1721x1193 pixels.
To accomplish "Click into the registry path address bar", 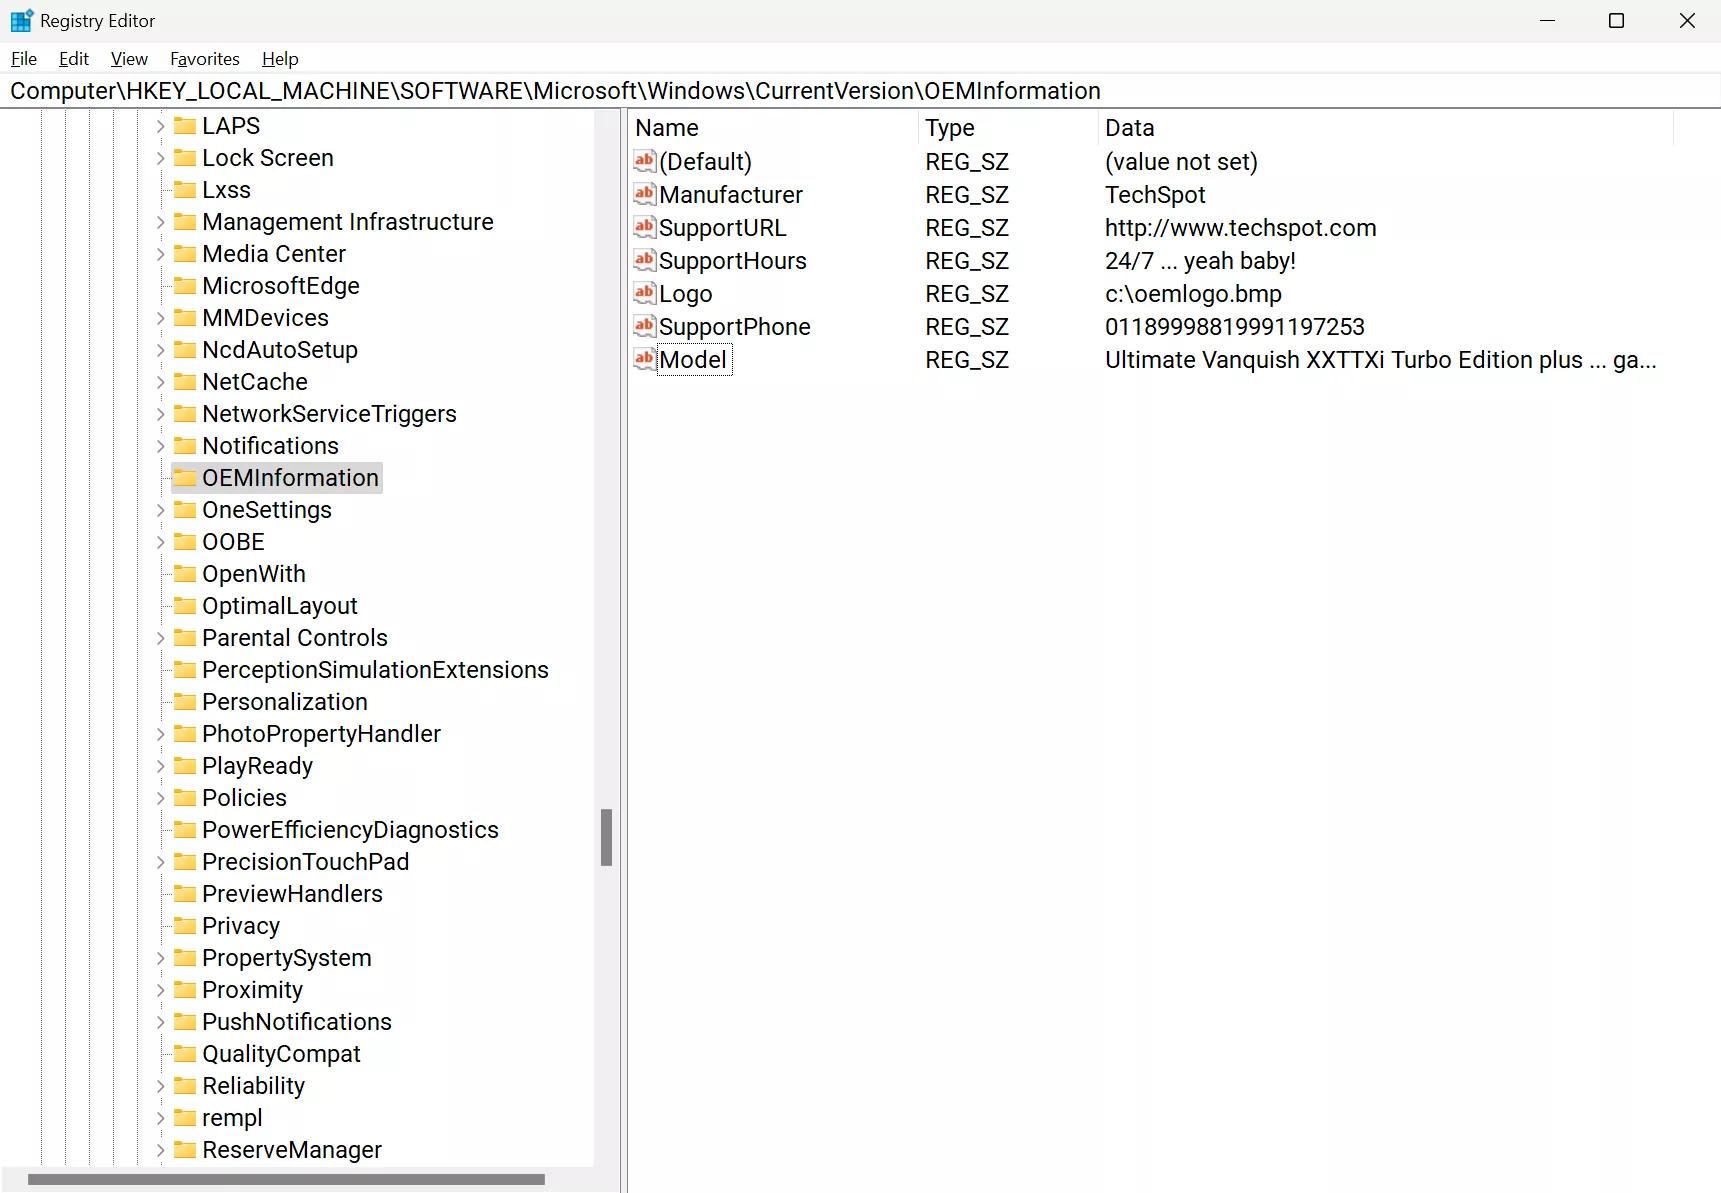I will [860, 91].
